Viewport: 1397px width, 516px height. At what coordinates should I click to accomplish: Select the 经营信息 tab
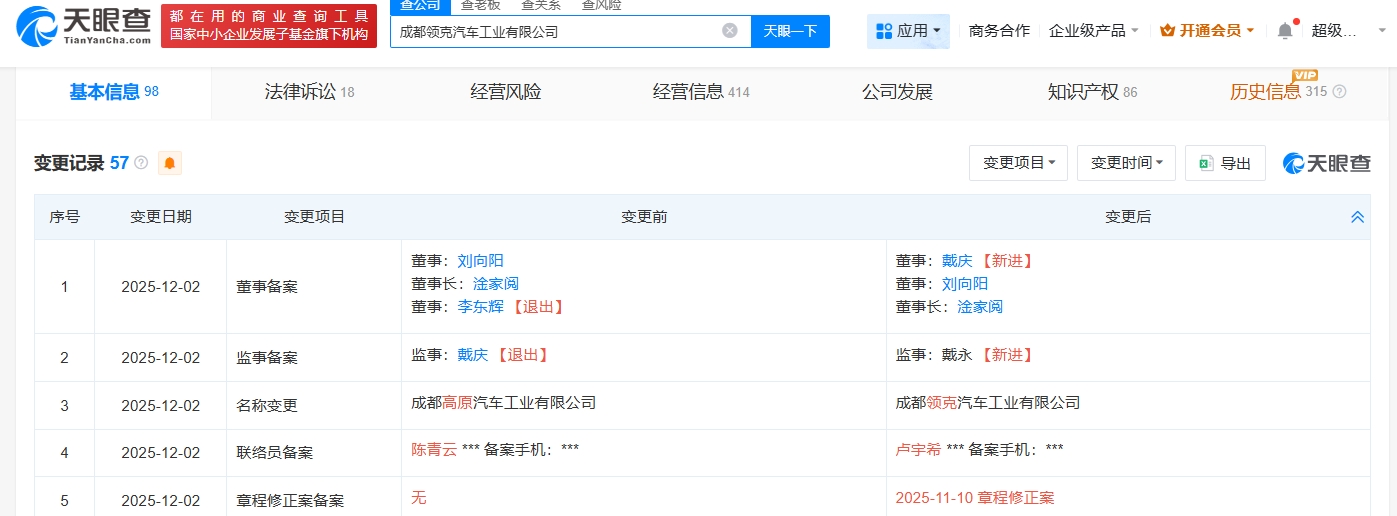[x=700, y=92]
